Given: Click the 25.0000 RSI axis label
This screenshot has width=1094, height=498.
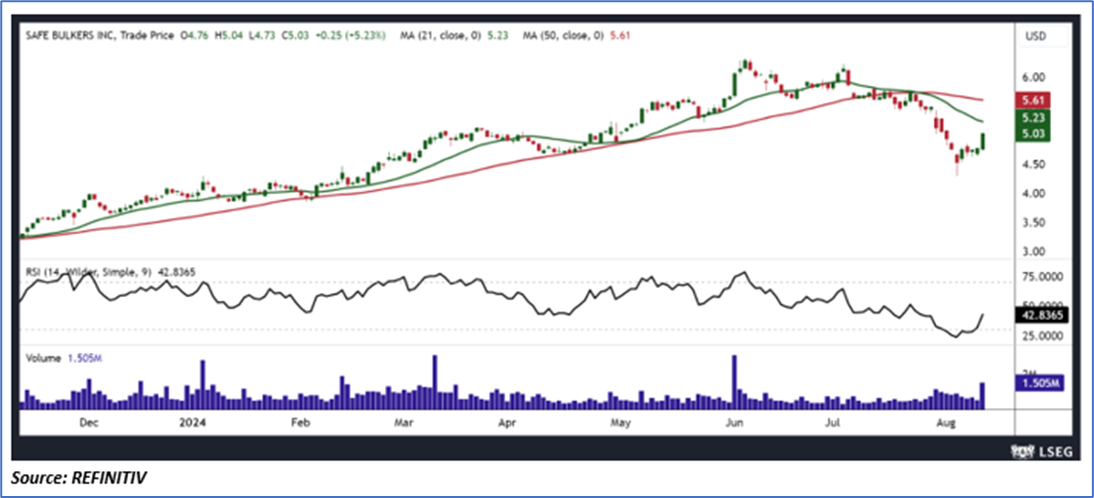Looking at the screenshot, I should pyautogui.click(x=1042, y=335).
